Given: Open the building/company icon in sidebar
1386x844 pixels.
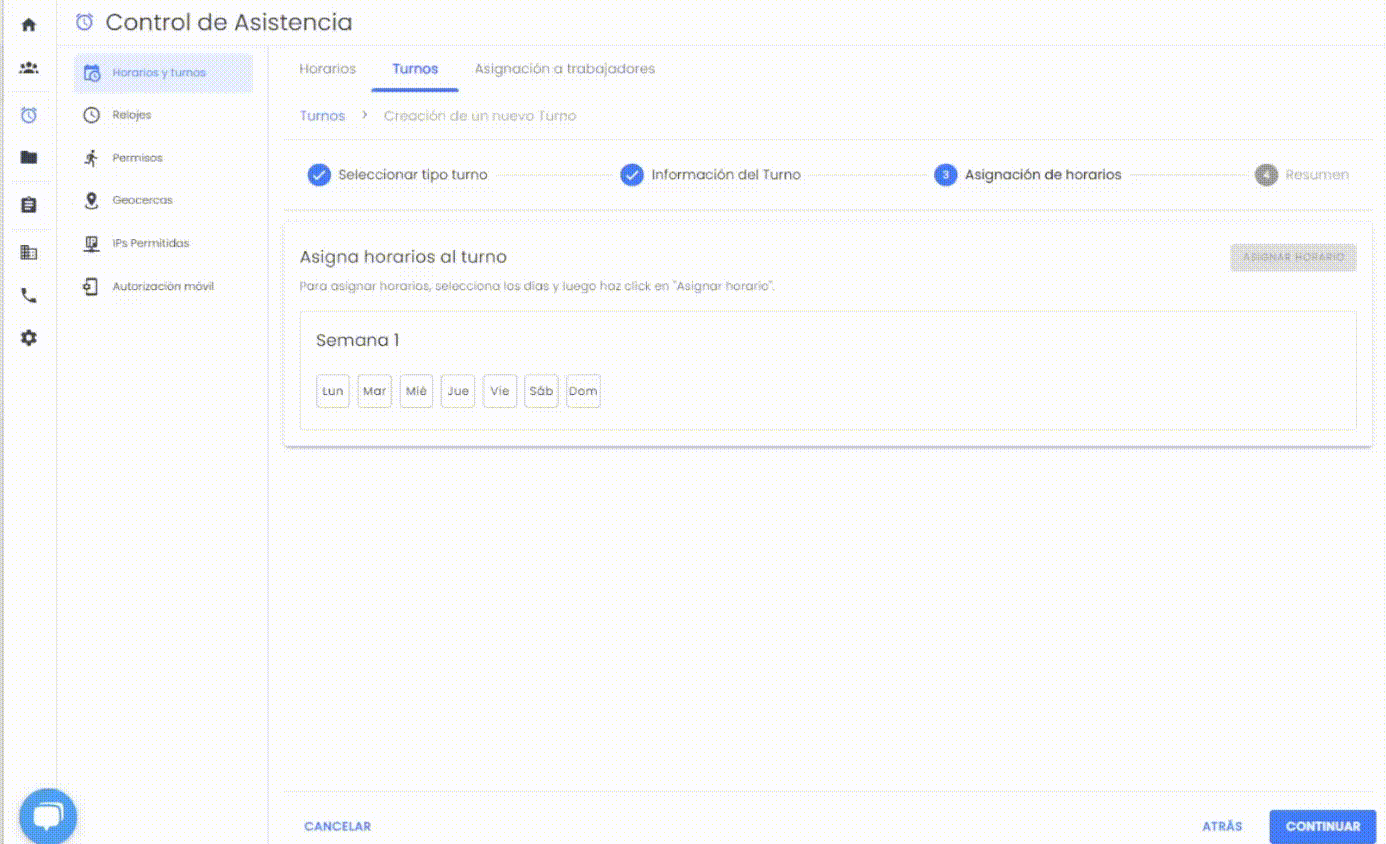Looking at the screenshot, I should point(29,252).
